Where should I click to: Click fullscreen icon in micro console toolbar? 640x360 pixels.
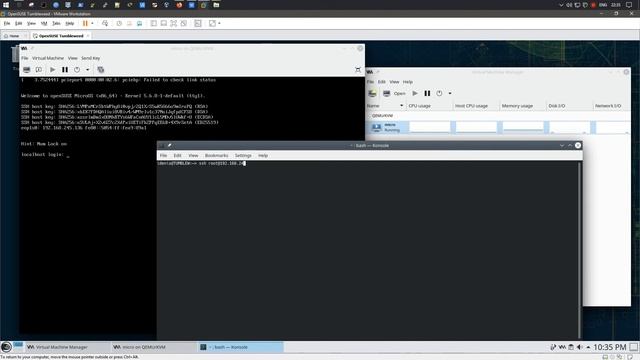(x=358, y=70)
